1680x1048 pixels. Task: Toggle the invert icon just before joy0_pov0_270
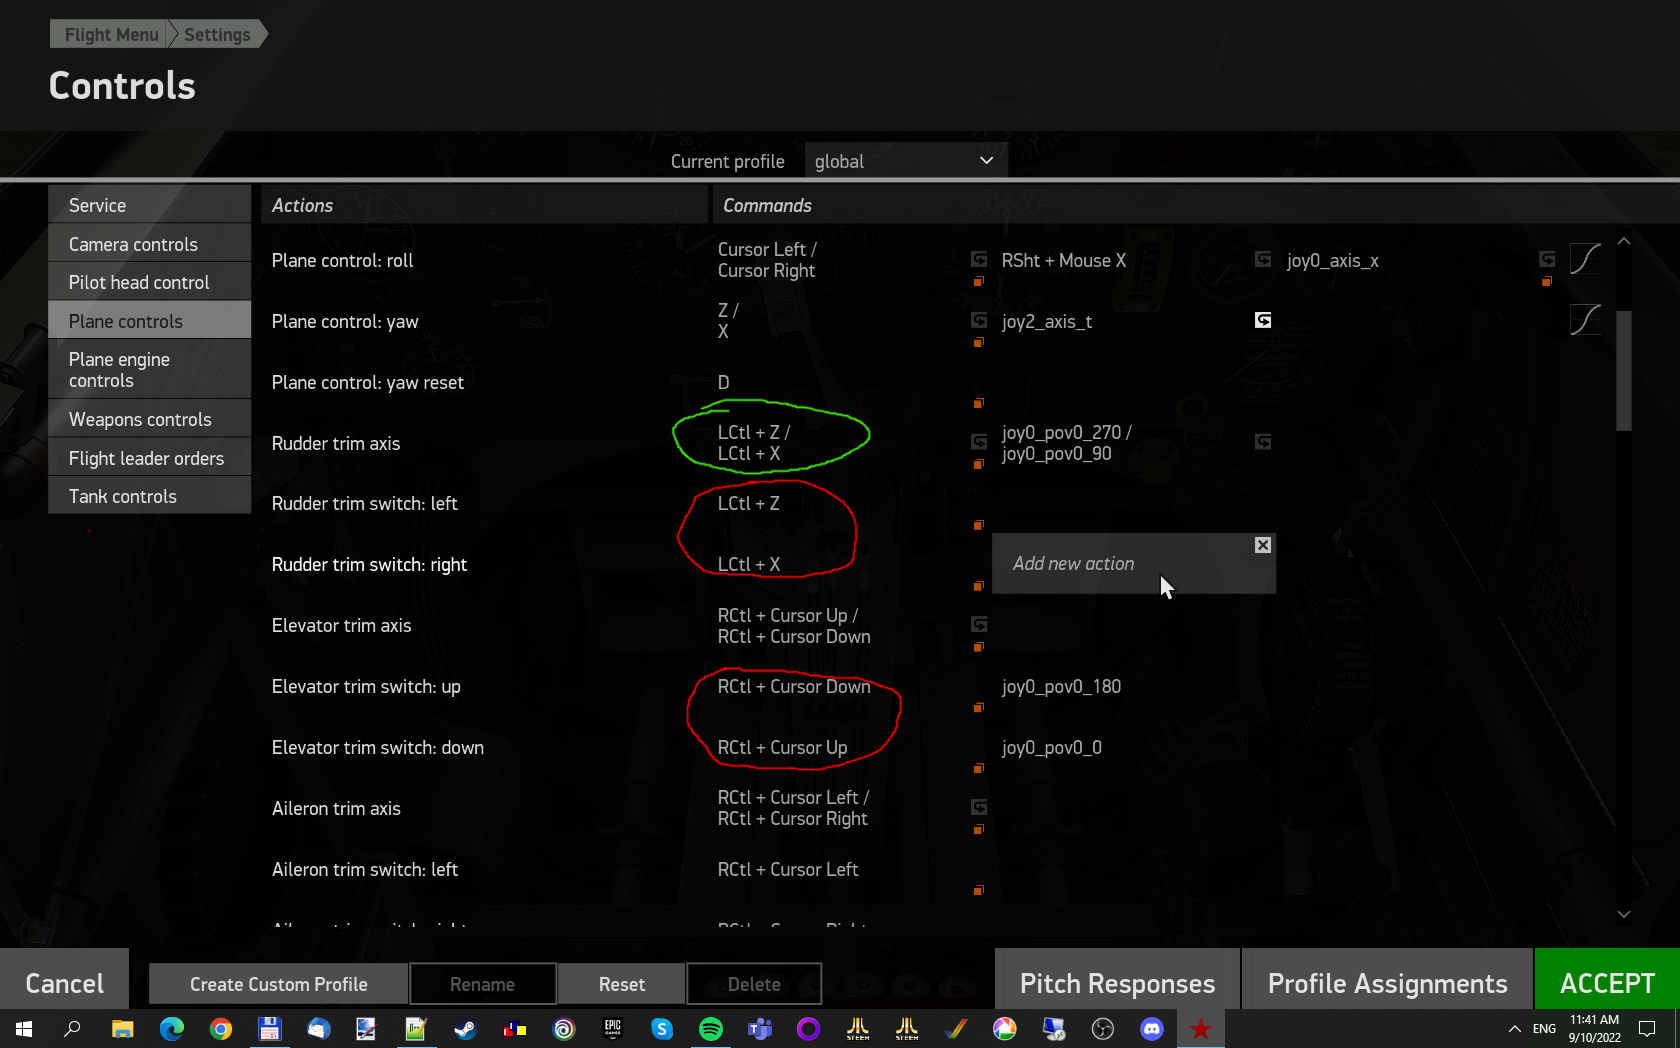(x=979, y=442)
